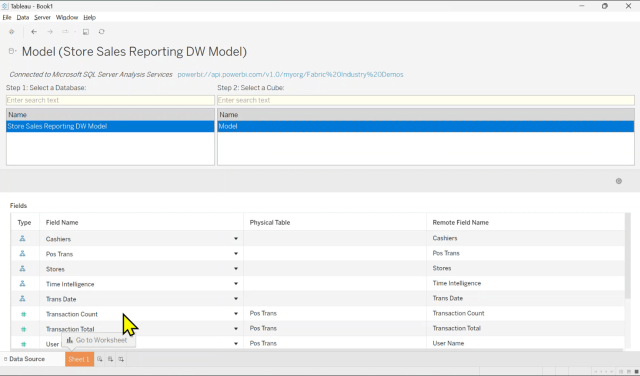Click the Tableau start page logo icon
The image size is (640, 376).
pyautogui.click(x=11, y=32)
